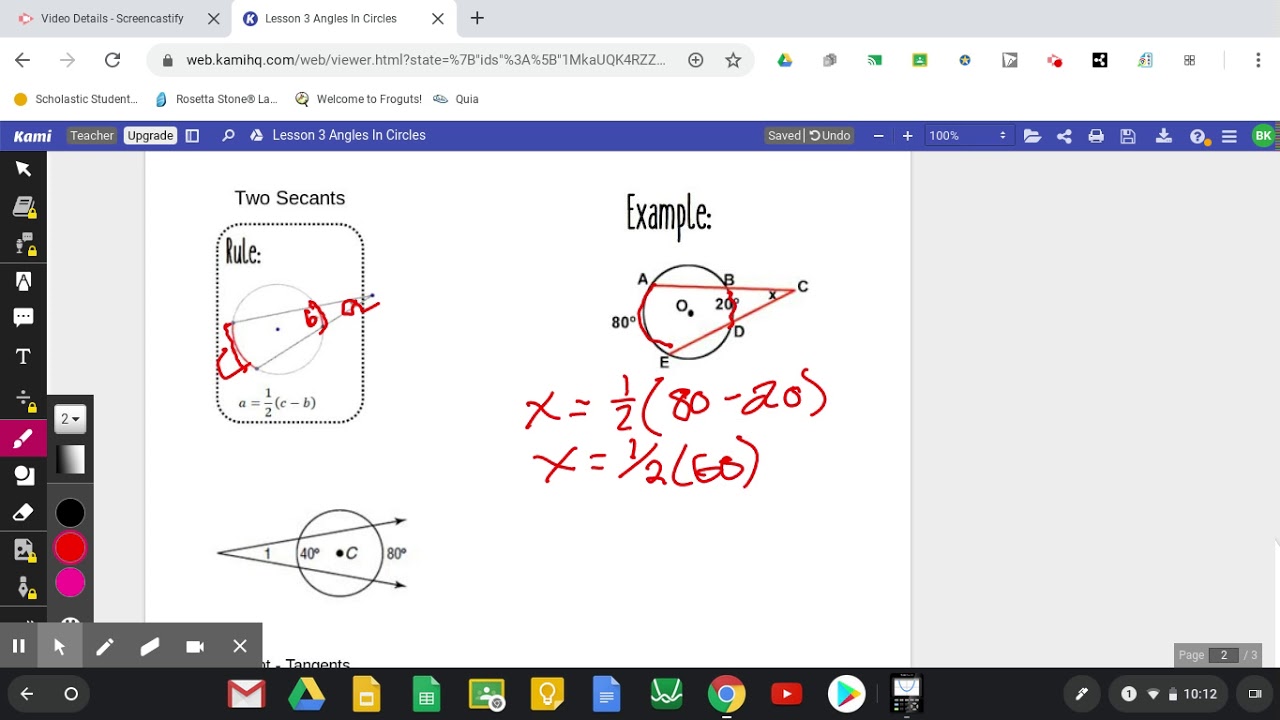The height and width of the screenshot is (720, 1280).
Task: Open YouTube from the shelf
Action: pyautogui.click(x=787, y=694)
